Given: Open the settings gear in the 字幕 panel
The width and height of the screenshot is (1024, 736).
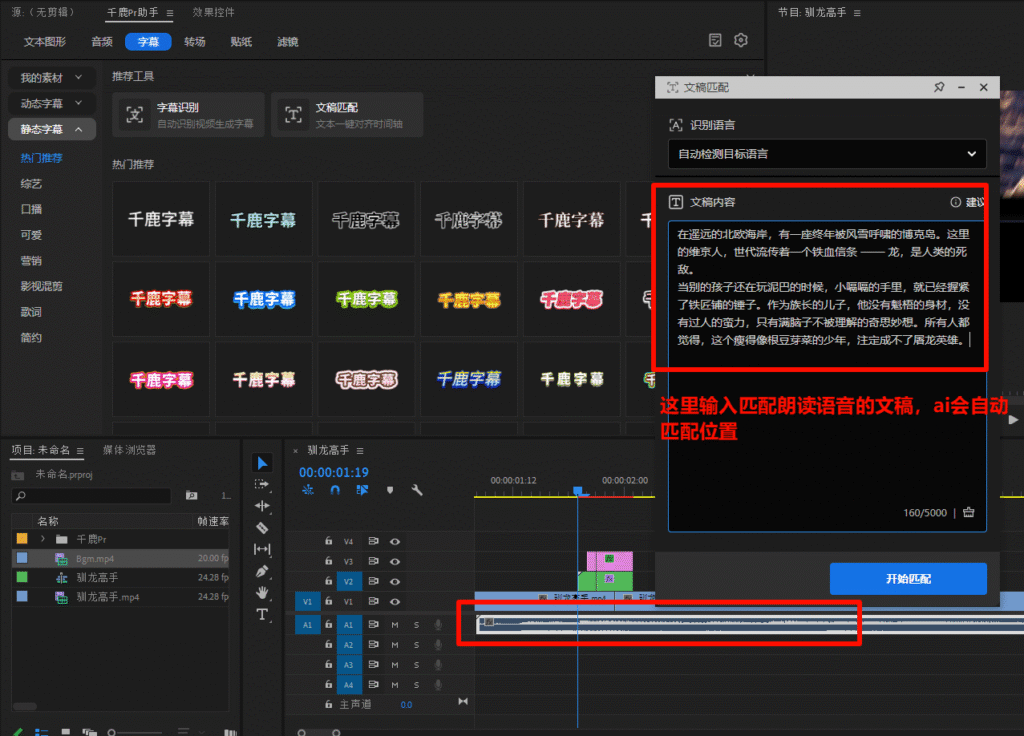Looking at the screenshot, I should pos(740,40).
